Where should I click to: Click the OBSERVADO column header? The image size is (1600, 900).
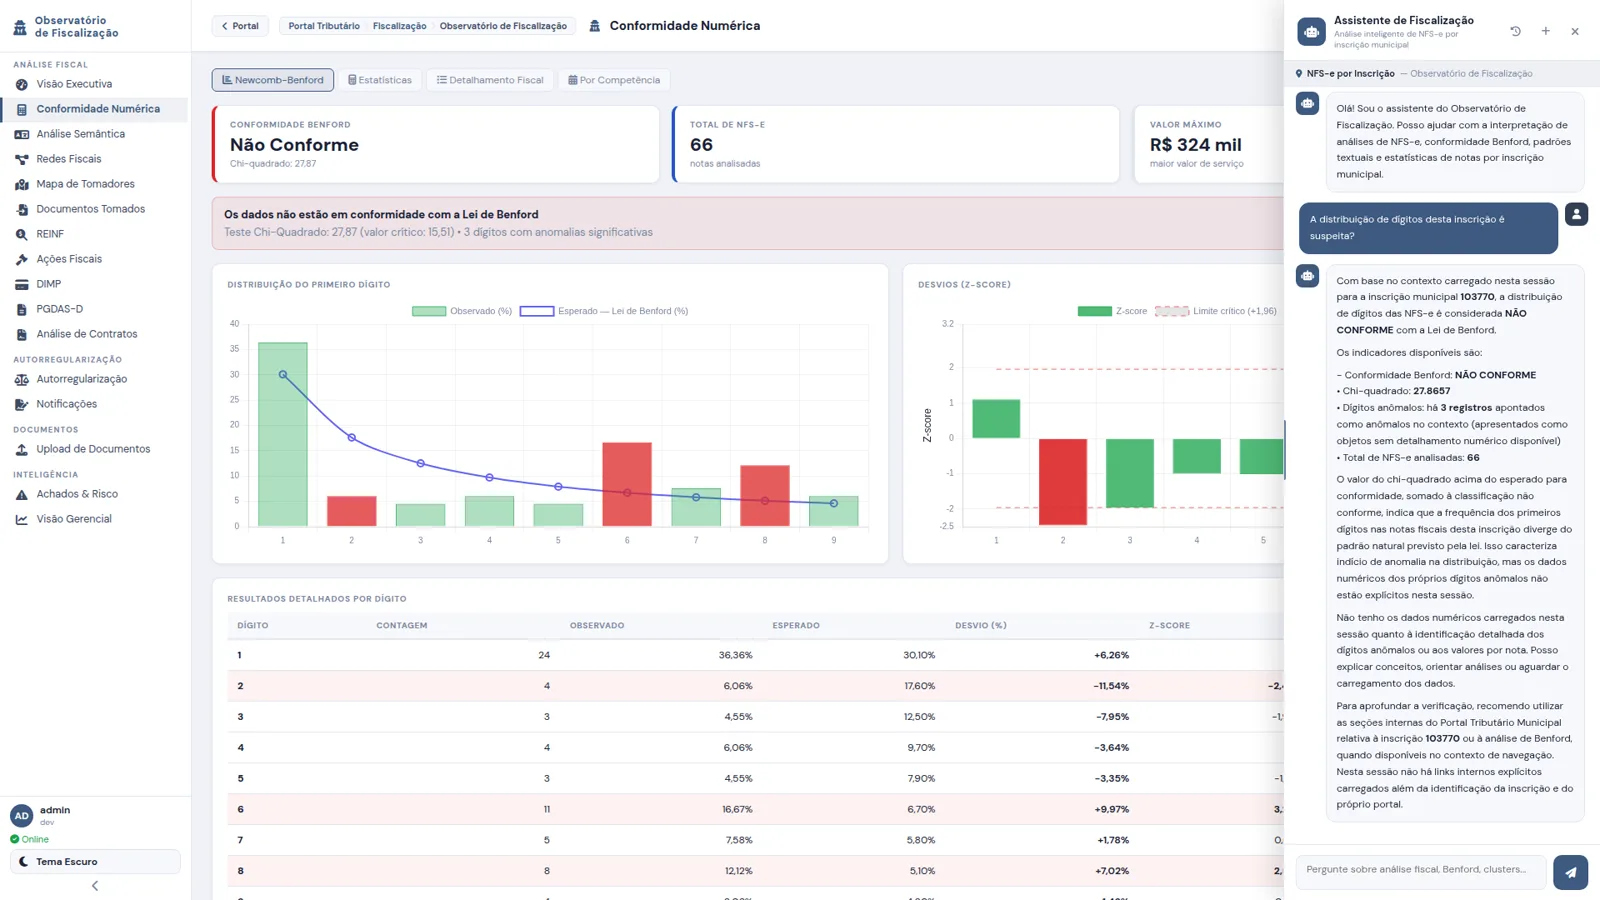[597, 626]
